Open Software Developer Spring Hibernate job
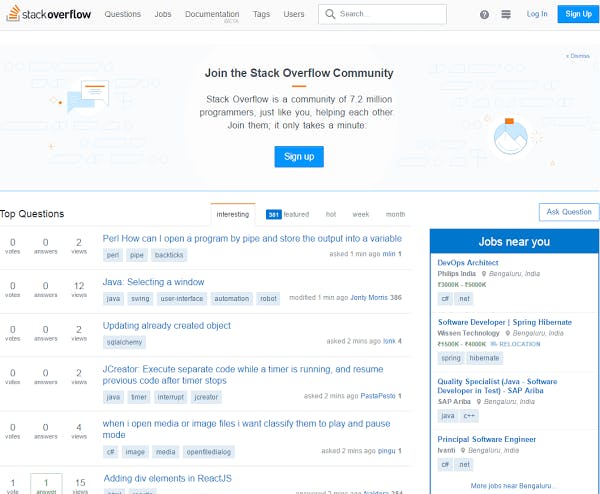This screenshot has width=600, height=494. point(505,322)
